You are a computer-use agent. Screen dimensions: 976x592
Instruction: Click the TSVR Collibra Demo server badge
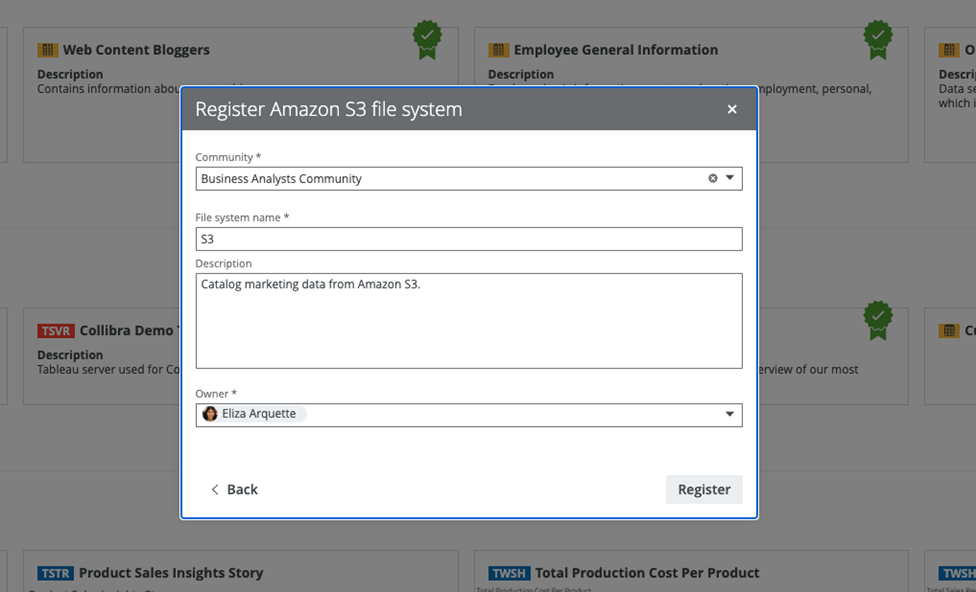pos(56,331)
